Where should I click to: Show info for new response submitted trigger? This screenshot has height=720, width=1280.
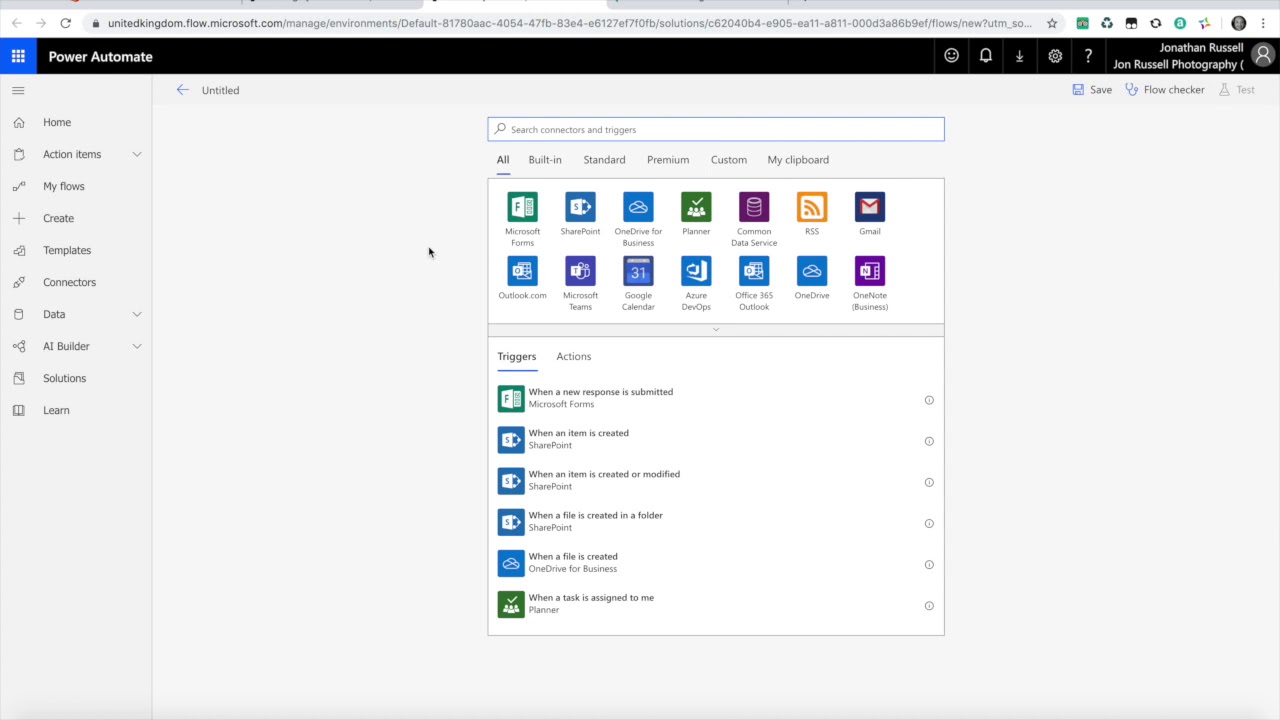point(929,400)
